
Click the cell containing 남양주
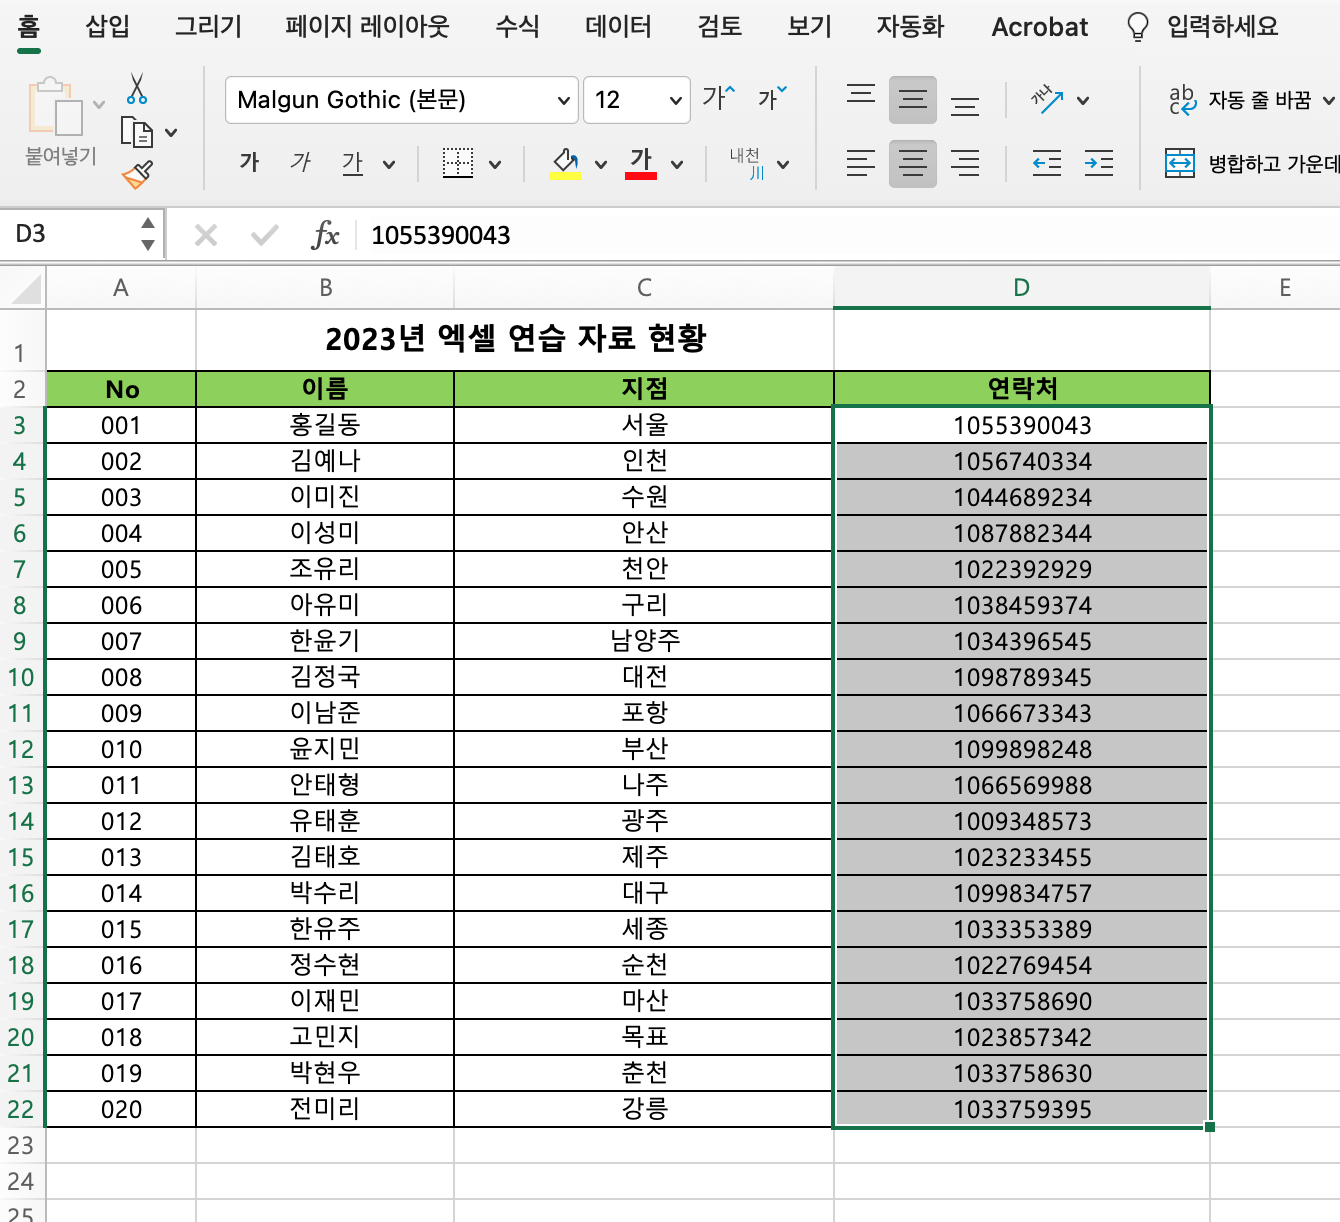[x=644, y=641]
